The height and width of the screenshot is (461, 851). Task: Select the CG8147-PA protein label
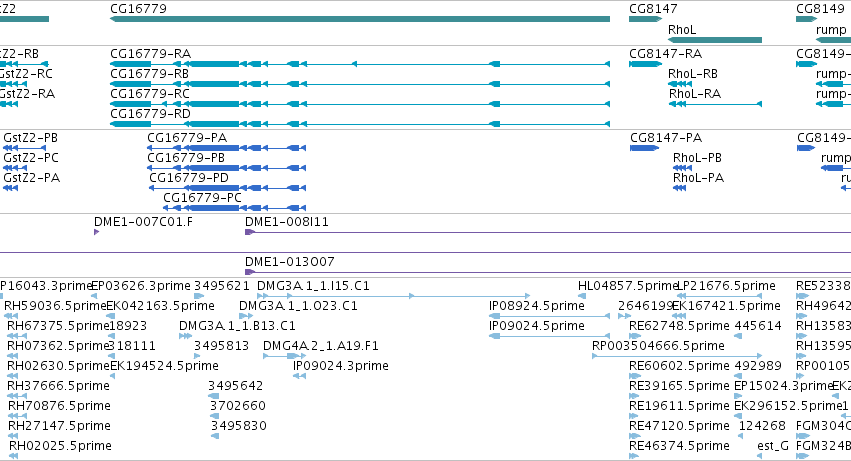(666, 138)
